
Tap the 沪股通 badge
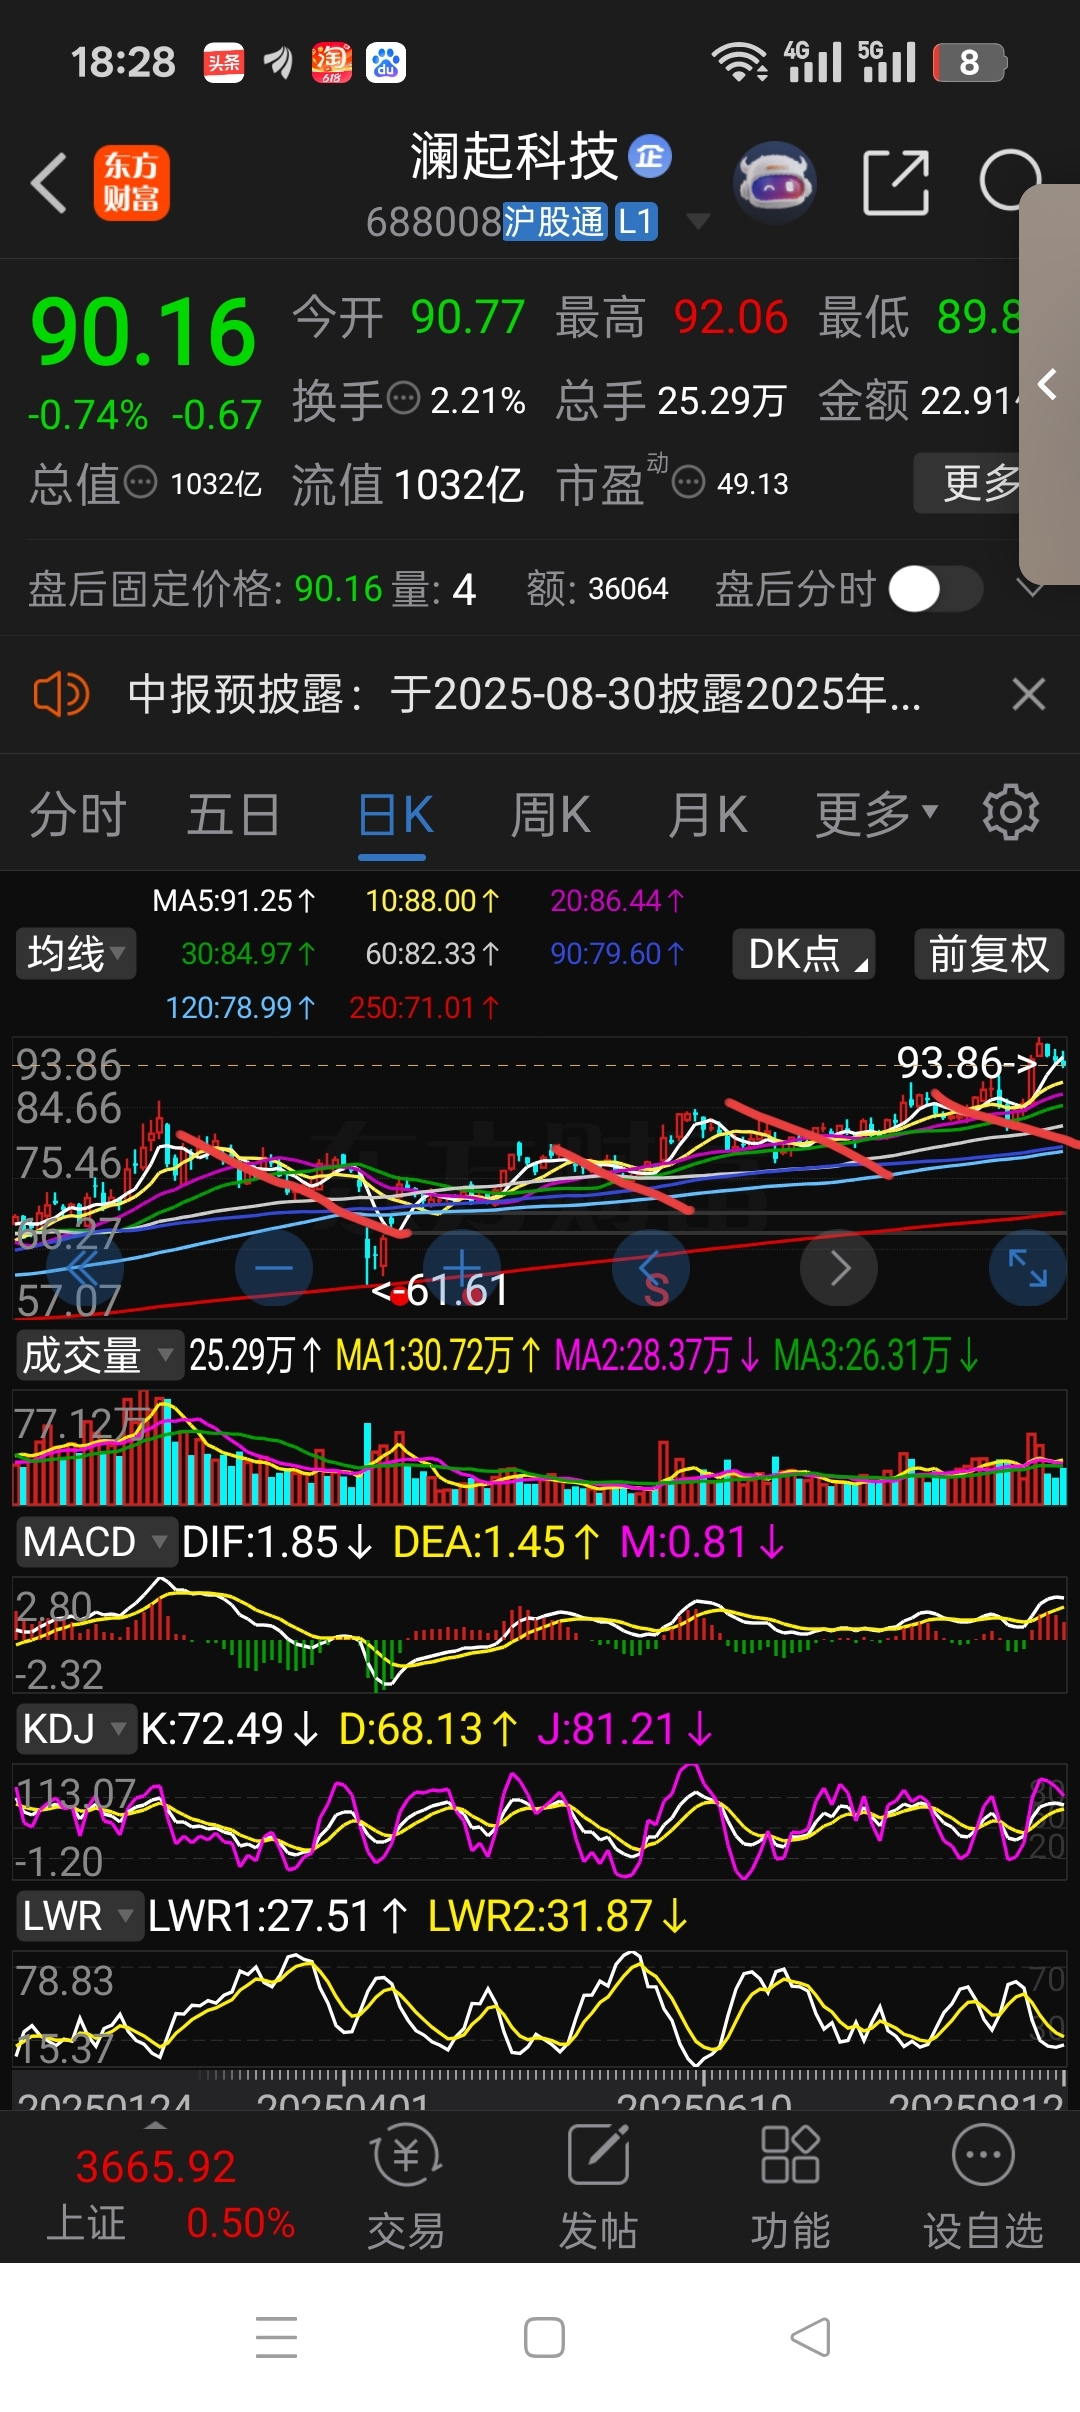[554, 221]
